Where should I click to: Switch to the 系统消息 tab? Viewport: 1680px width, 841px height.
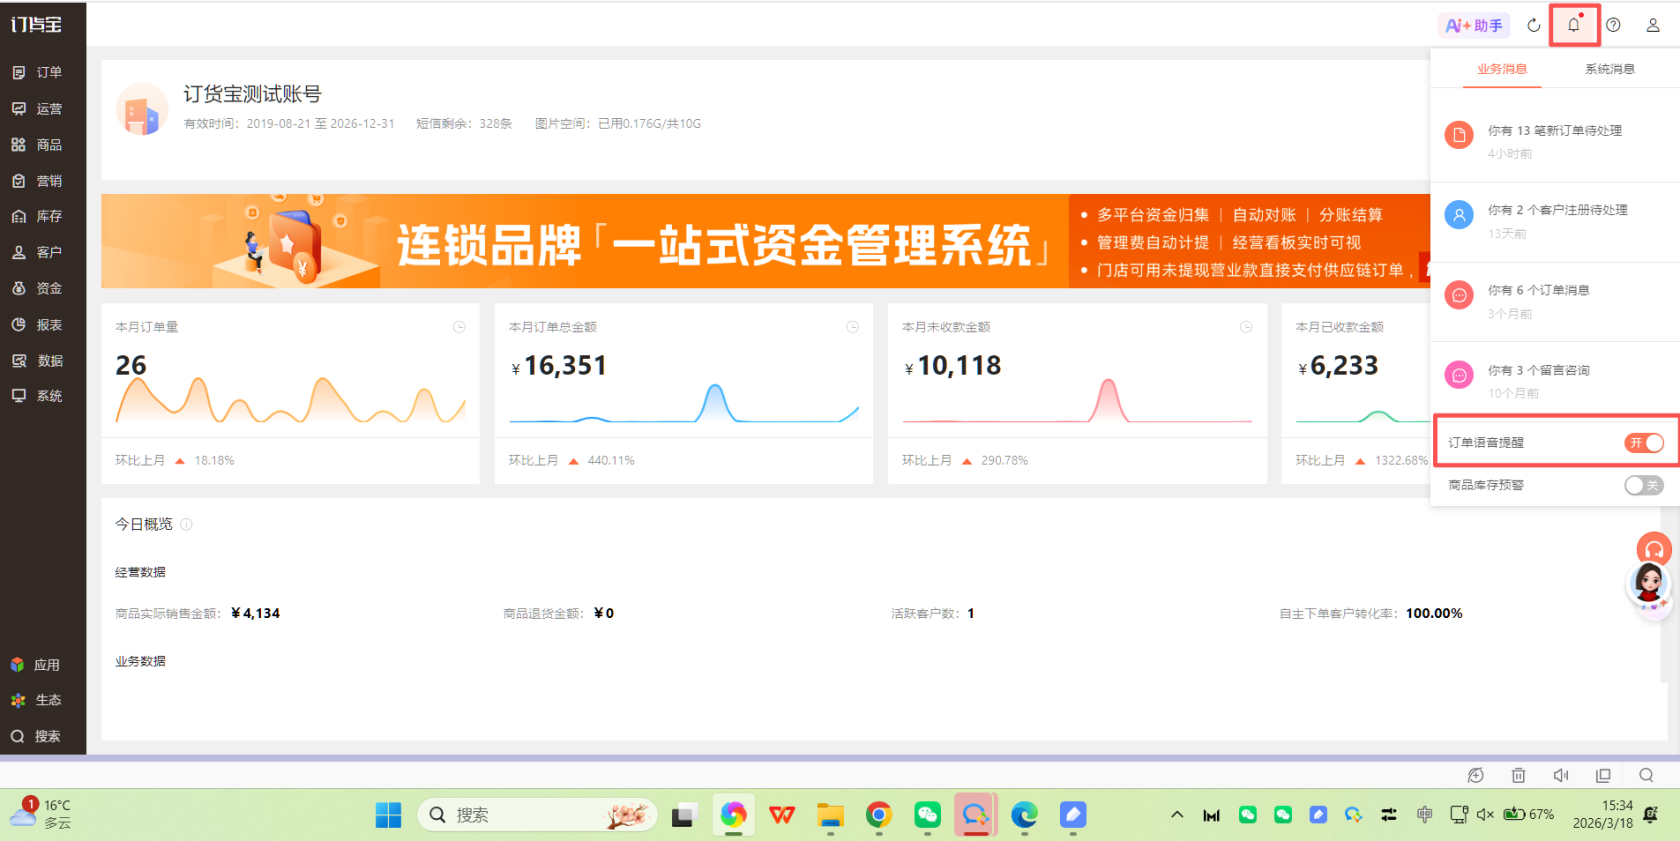[1610, 69]
